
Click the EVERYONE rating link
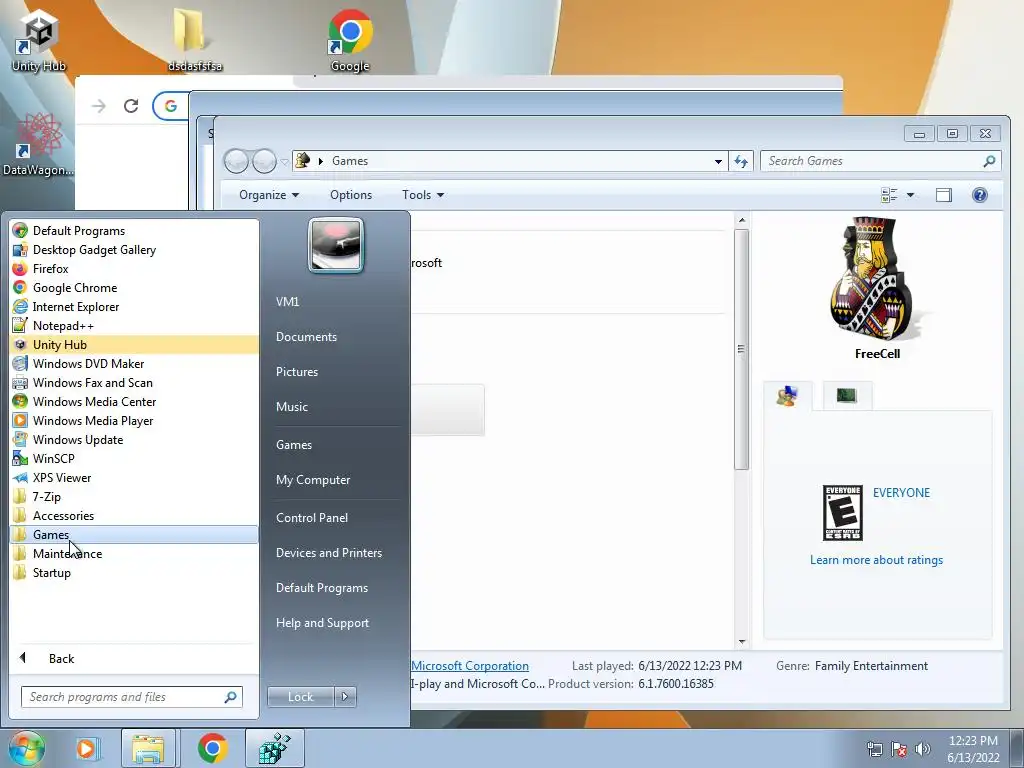pos(901,493)
